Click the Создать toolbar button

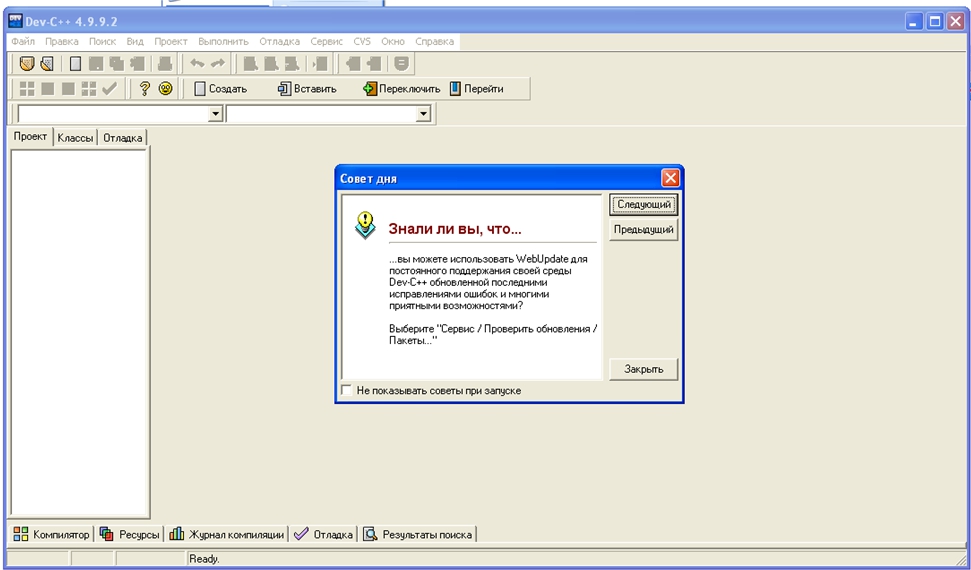click(x=220, y=89)
